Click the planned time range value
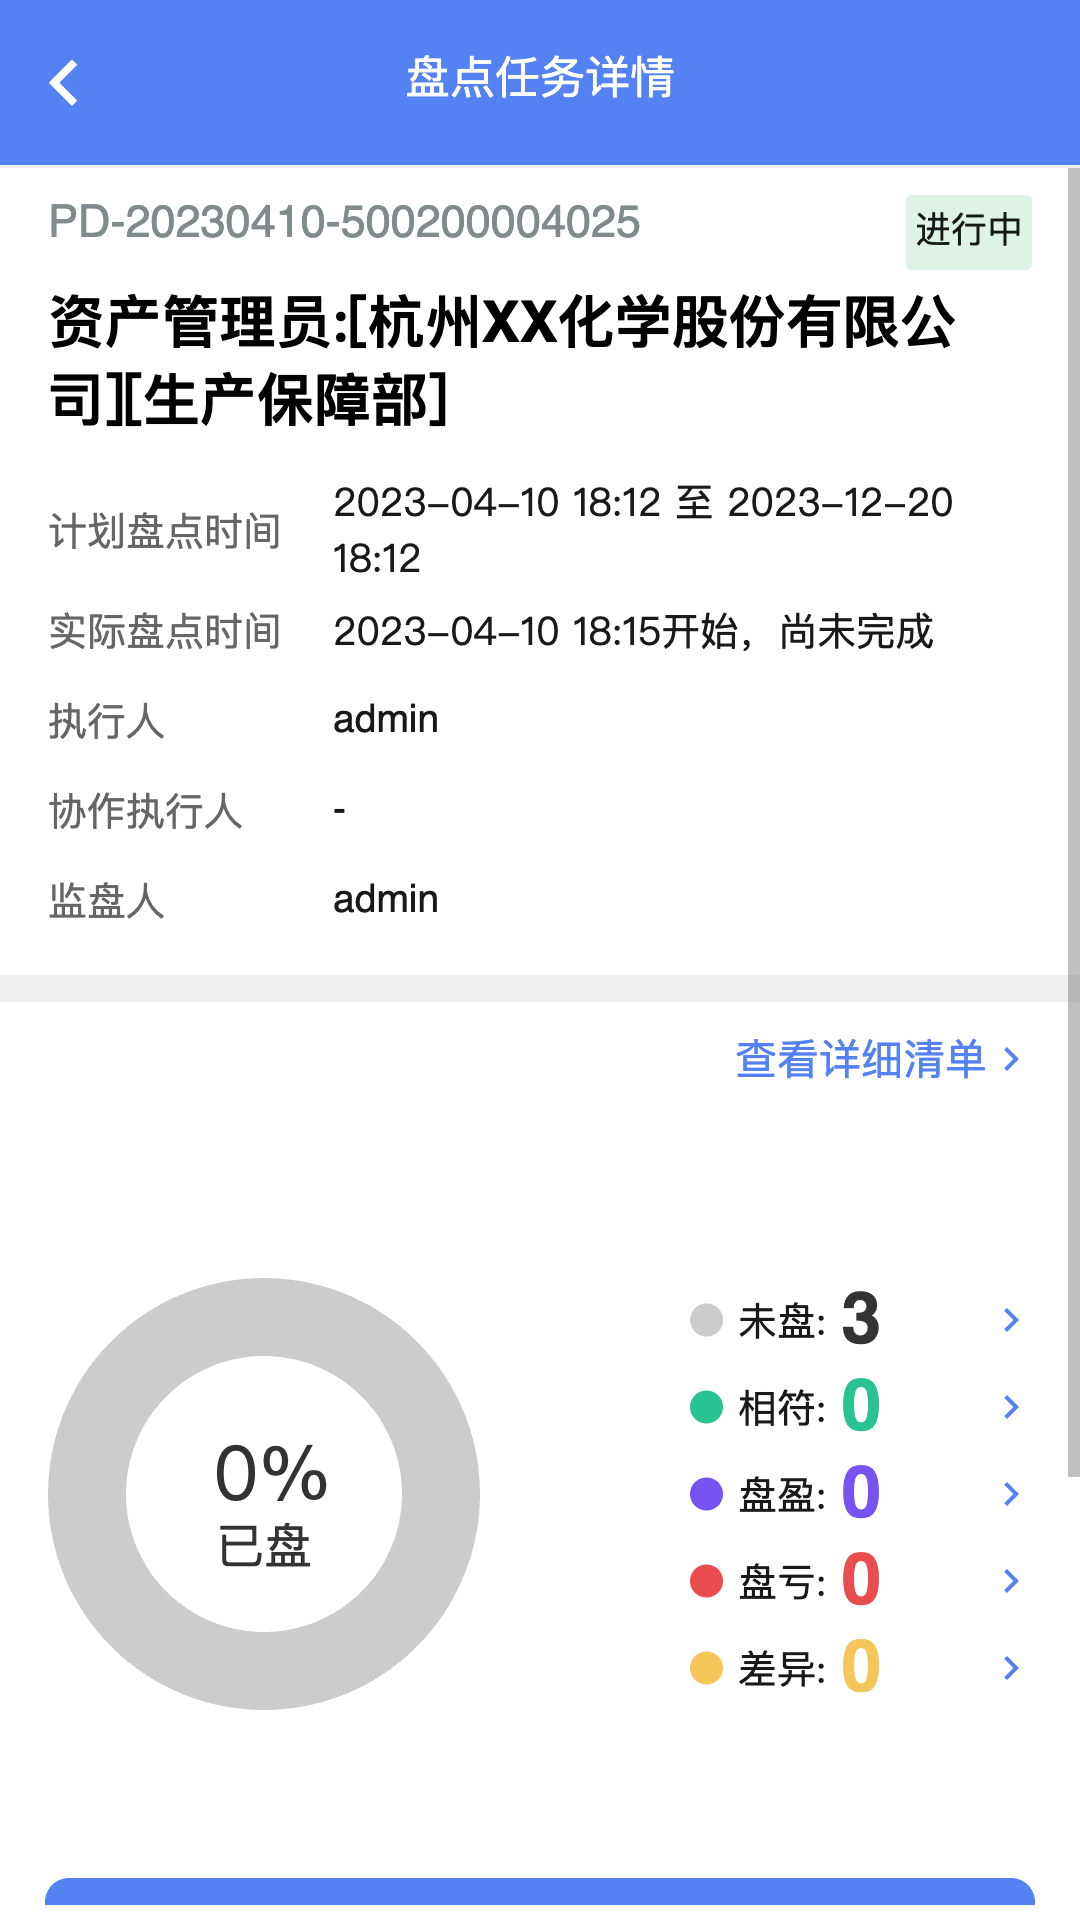 click(643, 530)
